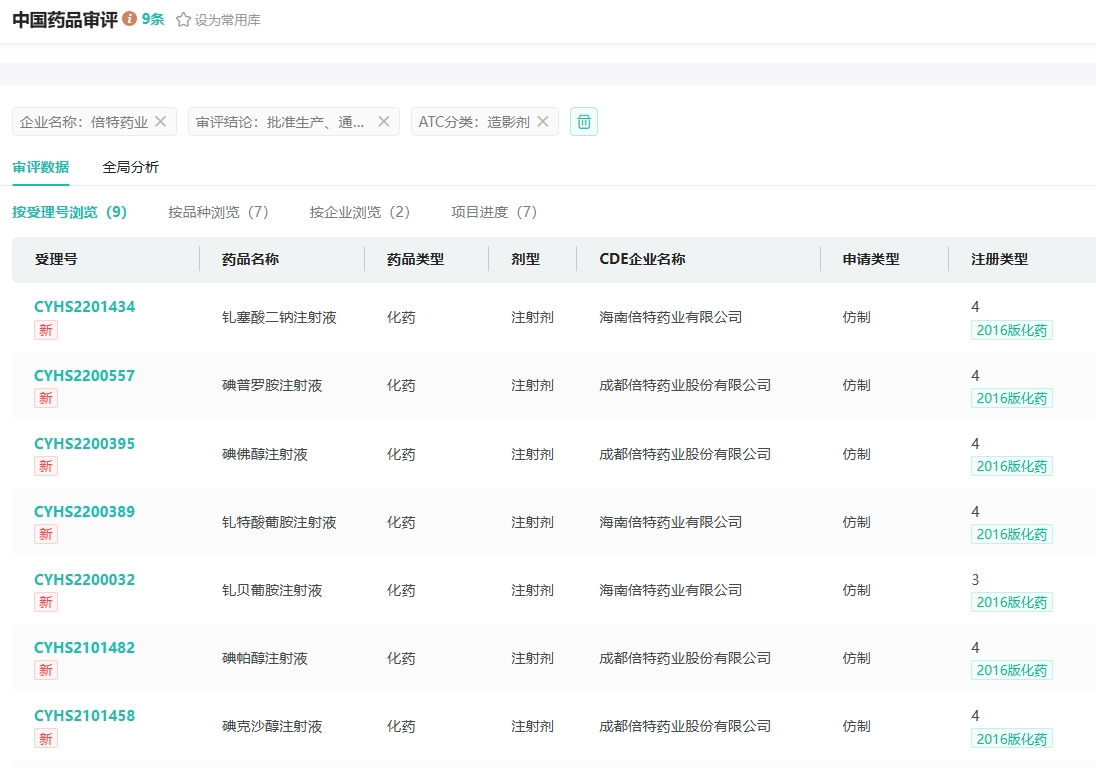Click the 新 badge under CYHS2200389
1096x768 pixels.
pyautogui.click(x=46, y=534)
